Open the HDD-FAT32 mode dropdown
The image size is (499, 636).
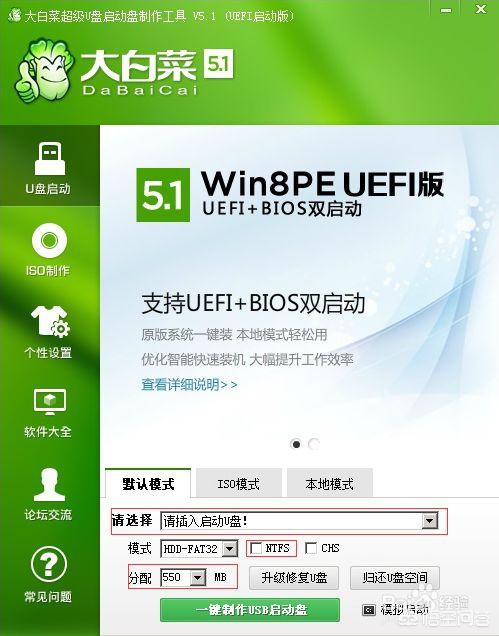click(x=230, y=549)
